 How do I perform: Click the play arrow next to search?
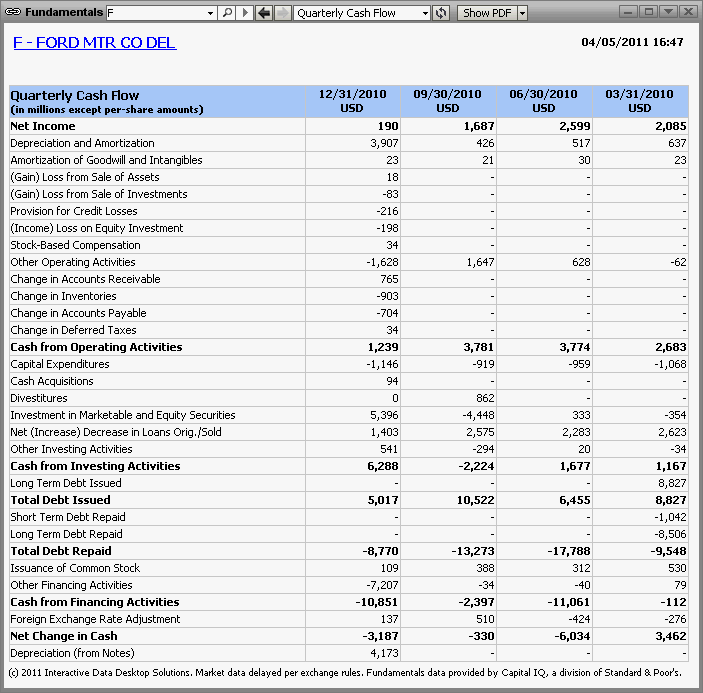(x=245, y=13)
